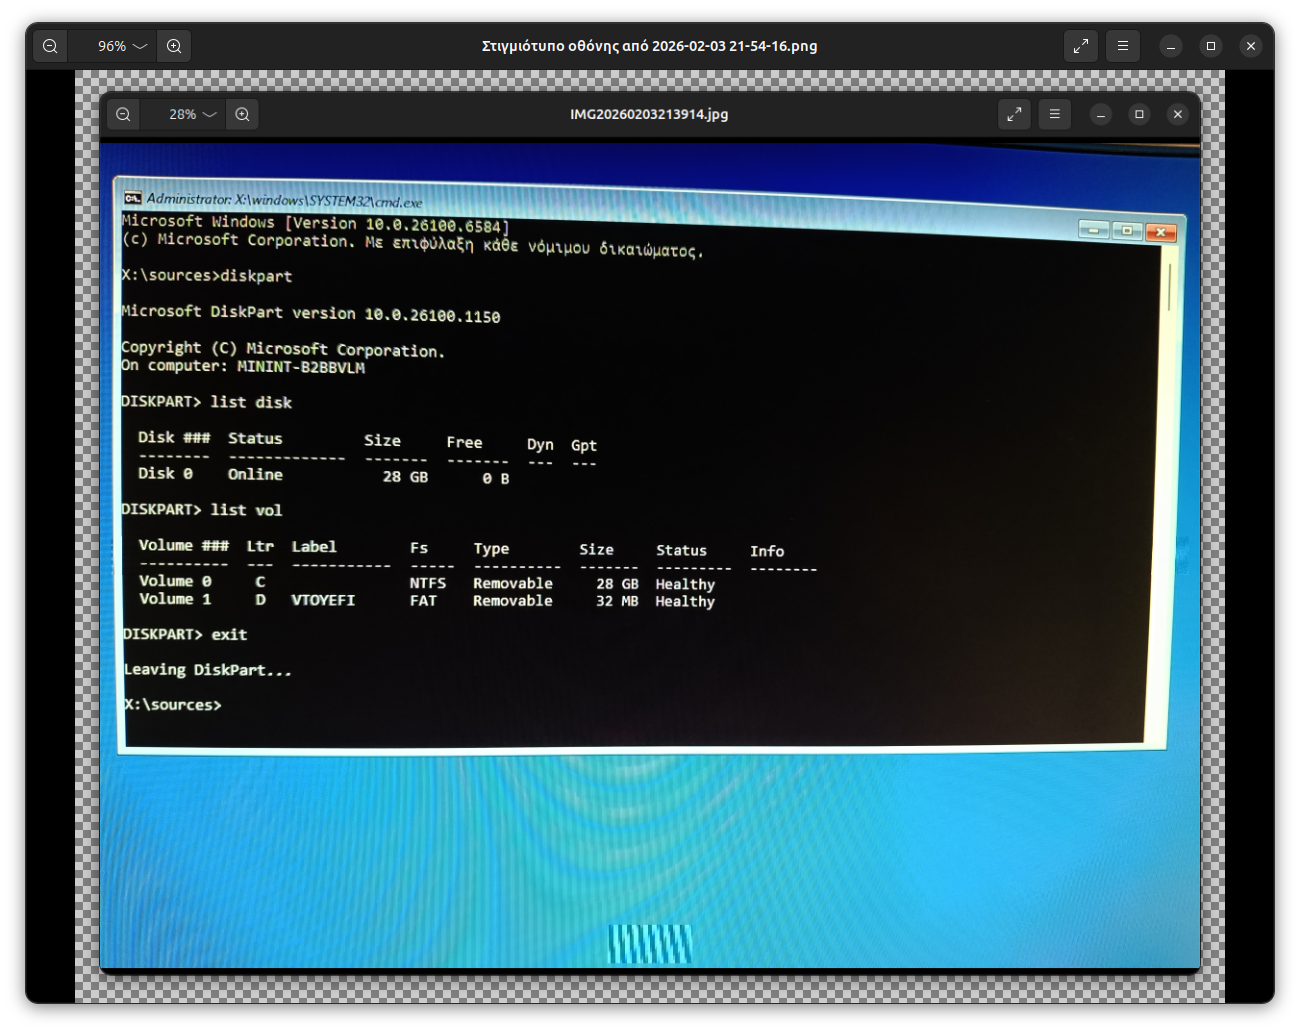The width and height of the screenshot is (1300, 1032).
Task: Click zoom out magnifier beside 28%
Action: (x=123, y=114)
